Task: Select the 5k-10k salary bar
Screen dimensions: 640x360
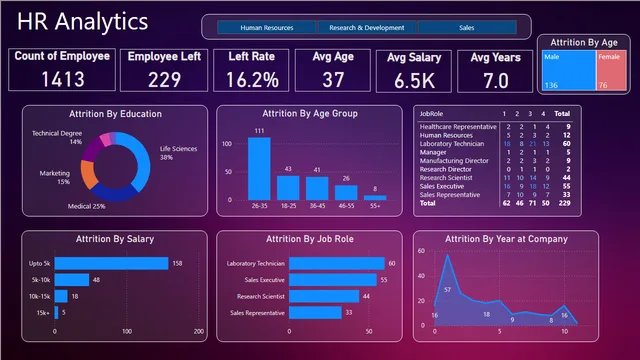Action: click(72, 280)
